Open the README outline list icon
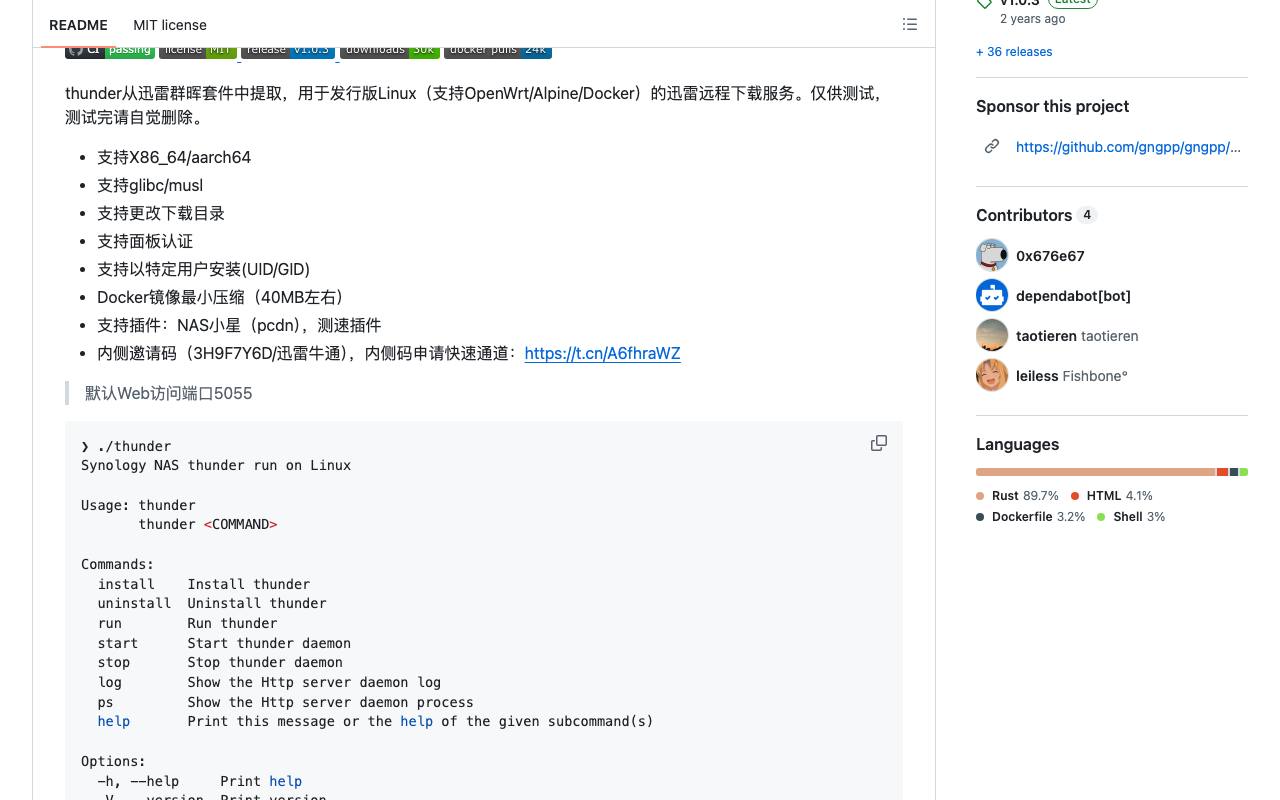 click(x=910, y=24)
